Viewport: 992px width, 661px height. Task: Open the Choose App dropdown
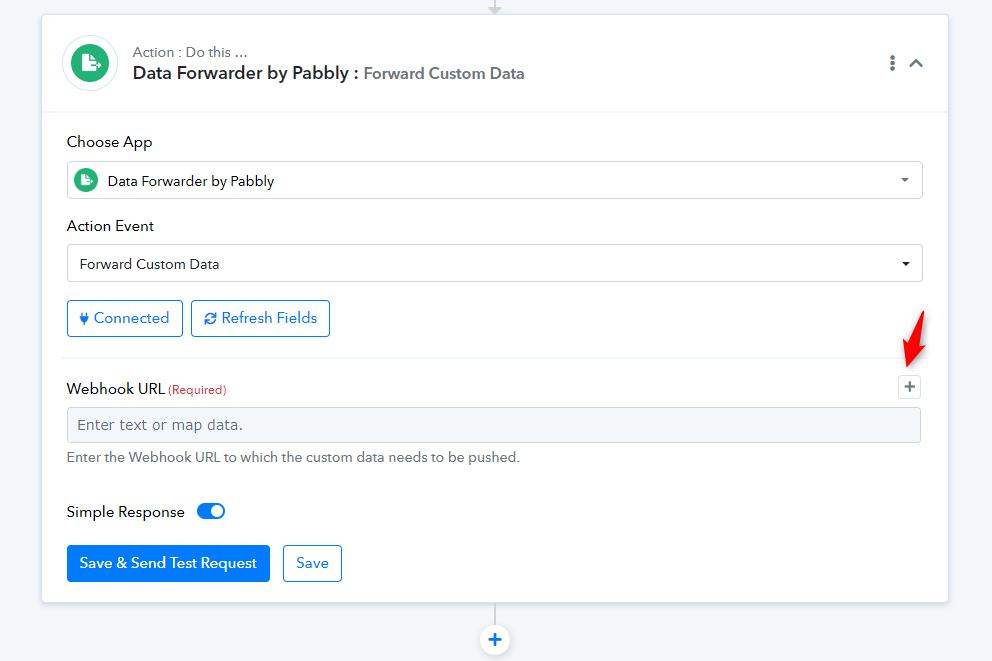point(494,180)
